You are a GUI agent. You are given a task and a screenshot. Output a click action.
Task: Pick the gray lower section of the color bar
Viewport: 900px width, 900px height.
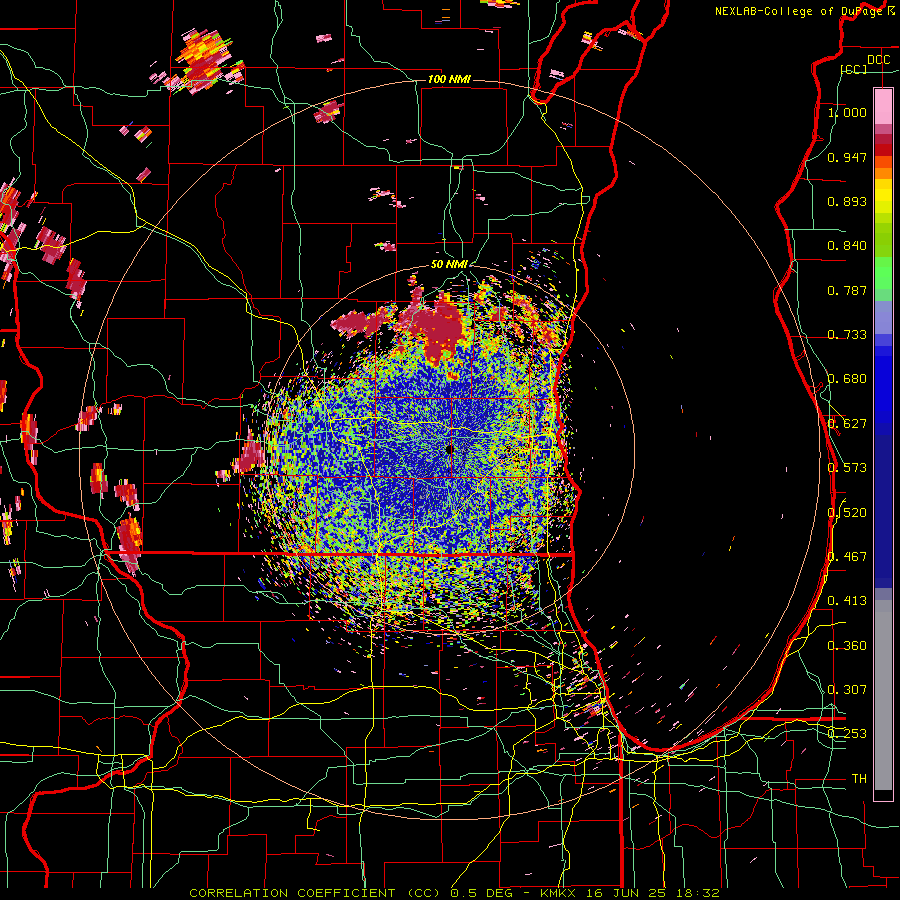[x=883, y=695]
